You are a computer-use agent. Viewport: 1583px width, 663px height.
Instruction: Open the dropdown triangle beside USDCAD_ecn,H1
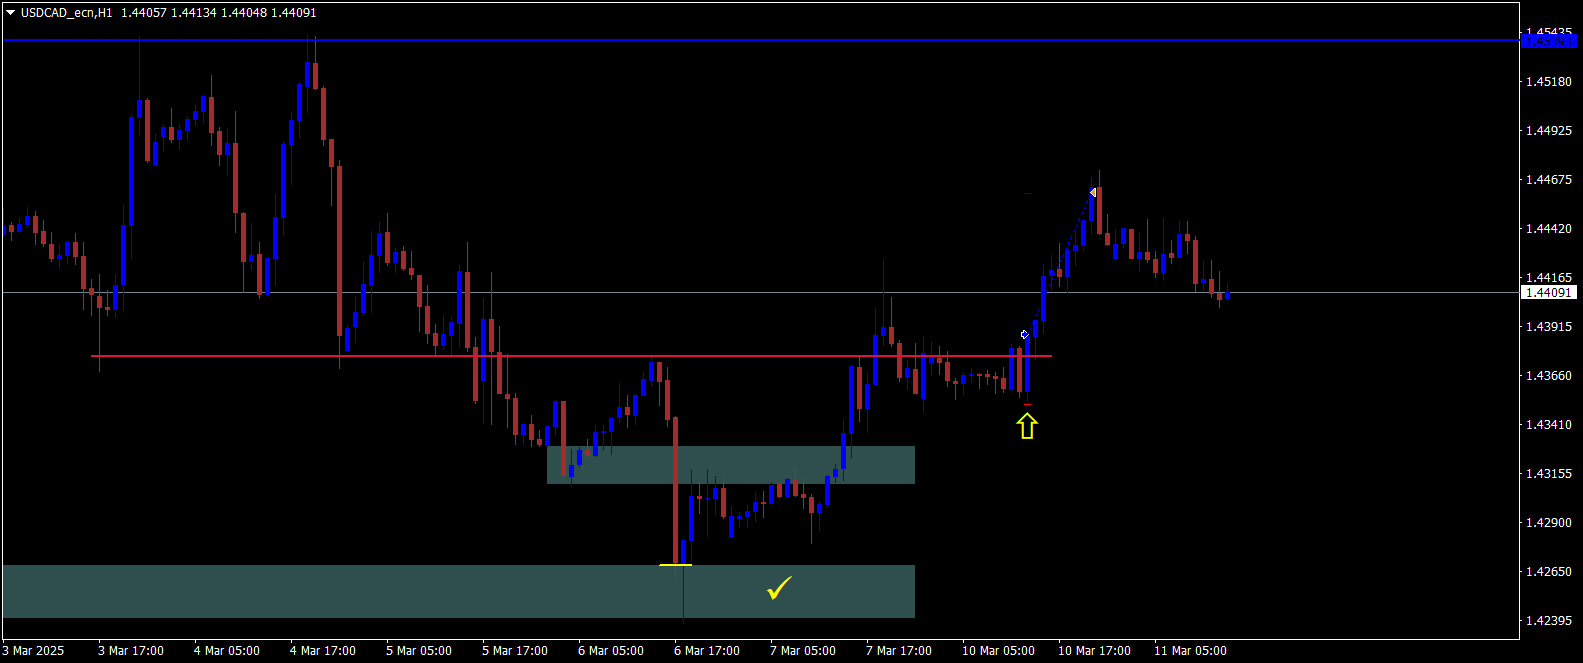coord(11,13)
